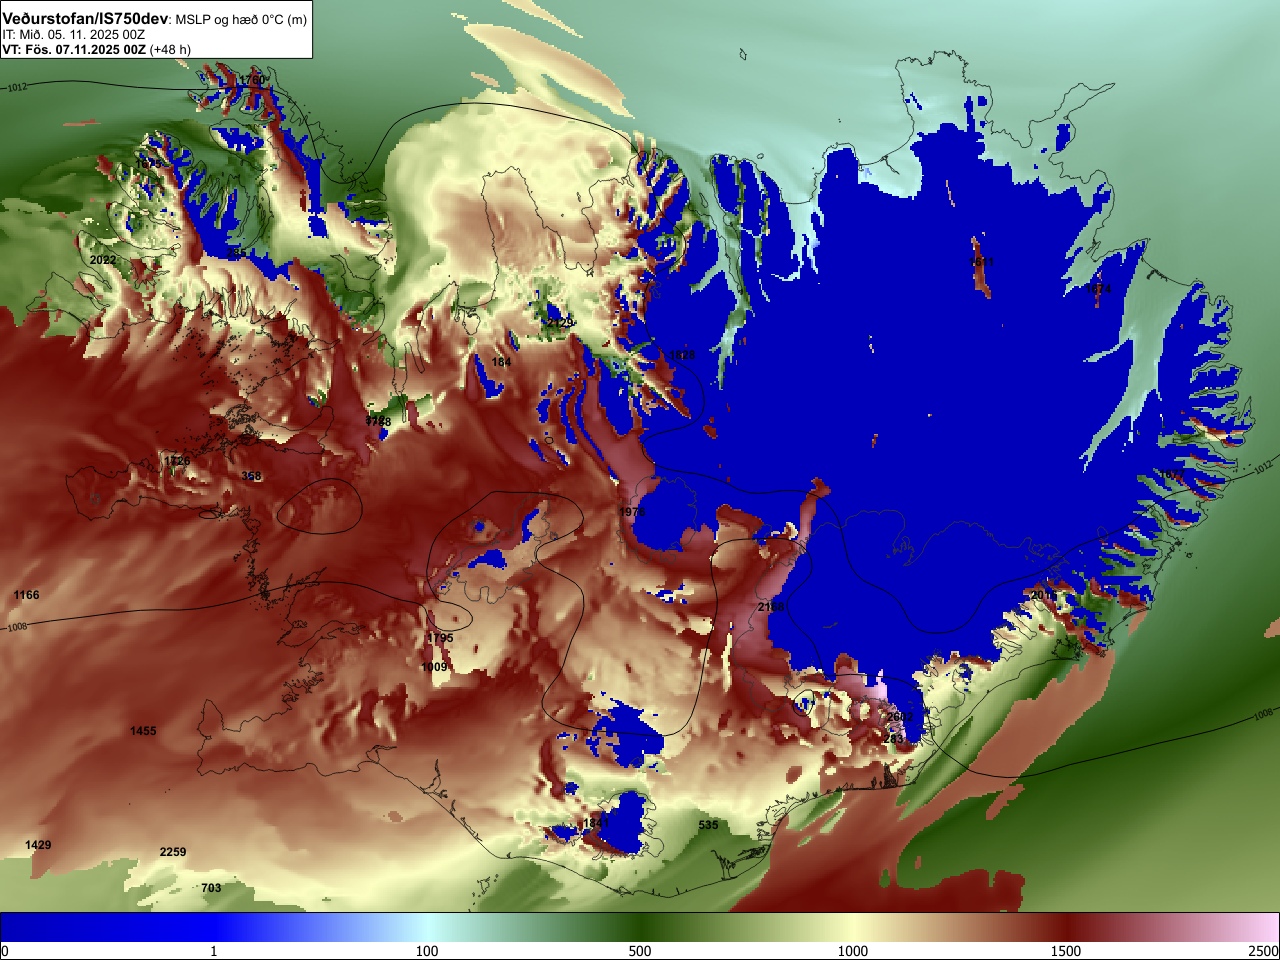Click the '0' tick on the color scale
1280x960 pixels.
pyautogui.click(x=5, y=951)
